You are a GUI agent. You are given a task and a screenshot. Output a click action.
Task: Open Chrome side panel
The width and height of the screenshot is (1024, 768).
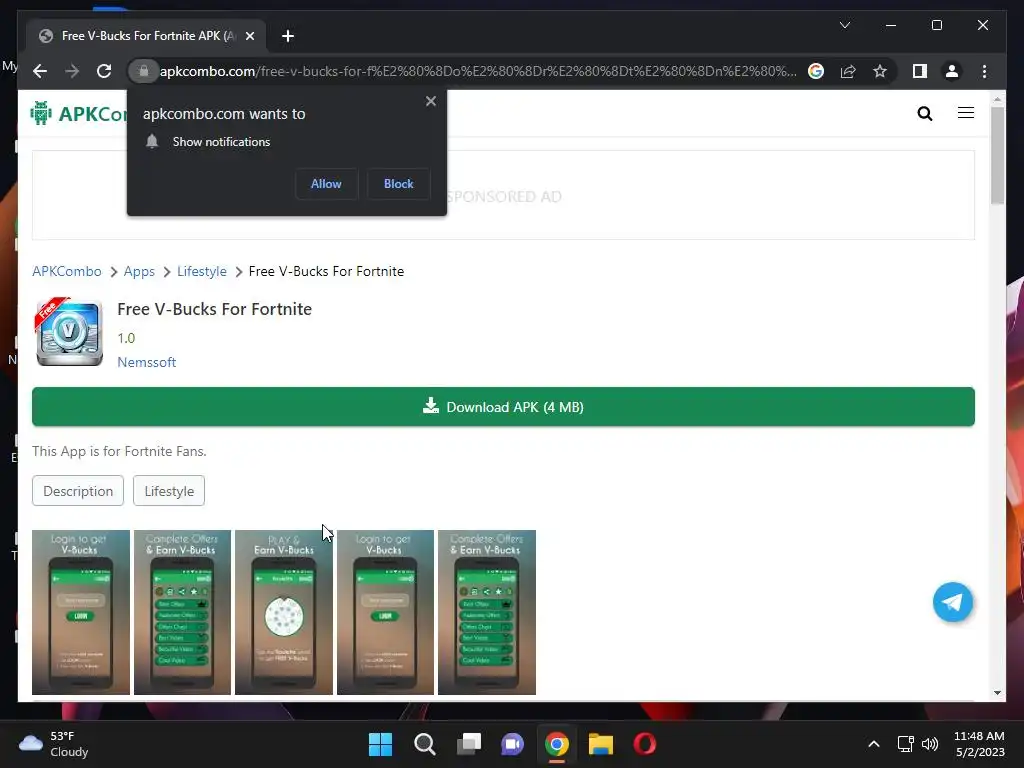(920, 71)
